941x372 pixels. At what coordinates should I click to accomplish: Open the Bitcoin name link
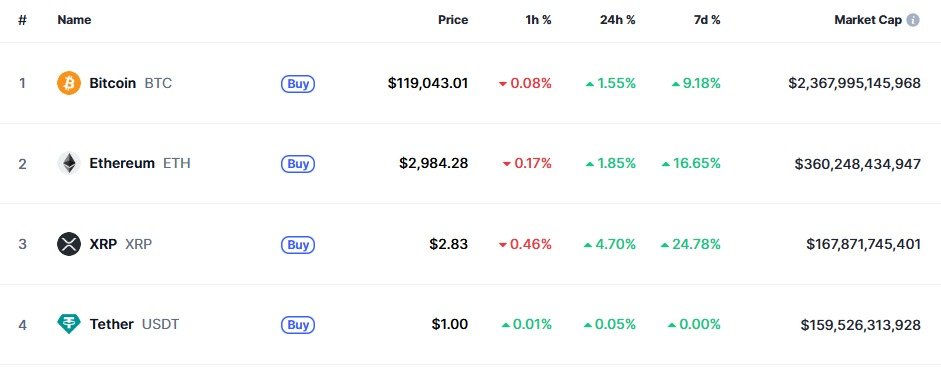[113, 83]
